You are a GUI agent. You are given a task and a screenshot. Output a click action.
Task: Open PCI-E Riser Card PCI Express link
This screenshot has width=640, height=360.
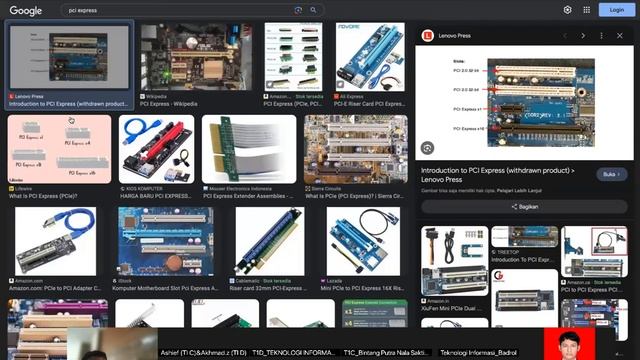click(x=369, y=104)
